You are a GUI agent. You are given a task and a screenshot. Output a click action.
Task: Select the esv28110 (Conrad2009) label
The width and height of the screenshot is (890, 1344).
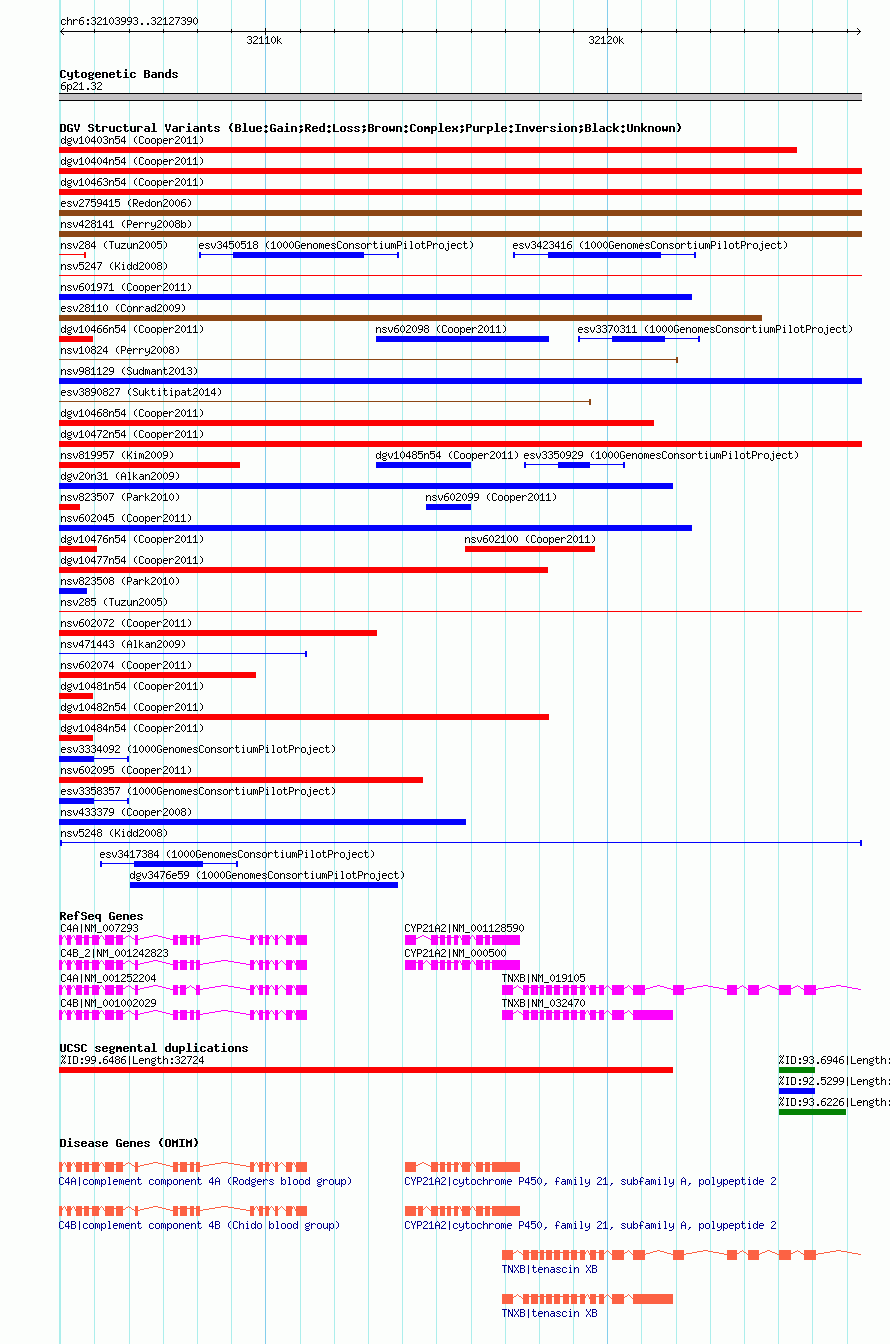pos(123,308)
